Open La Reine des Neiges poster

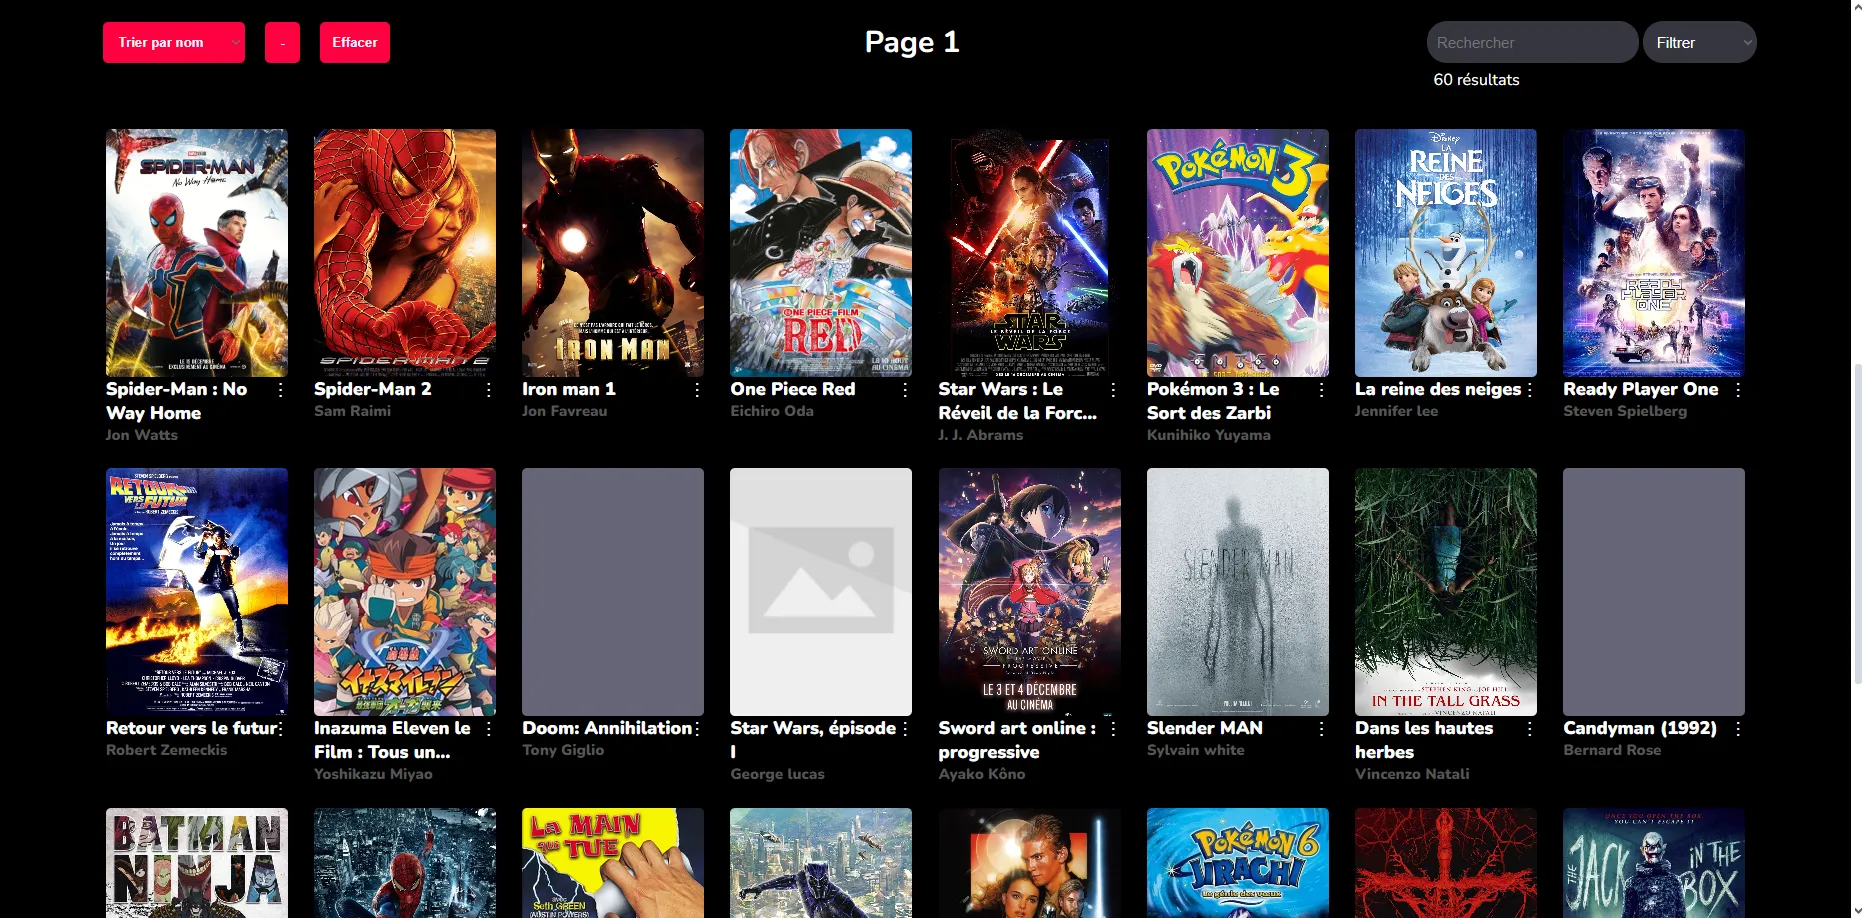[1446, 253]
